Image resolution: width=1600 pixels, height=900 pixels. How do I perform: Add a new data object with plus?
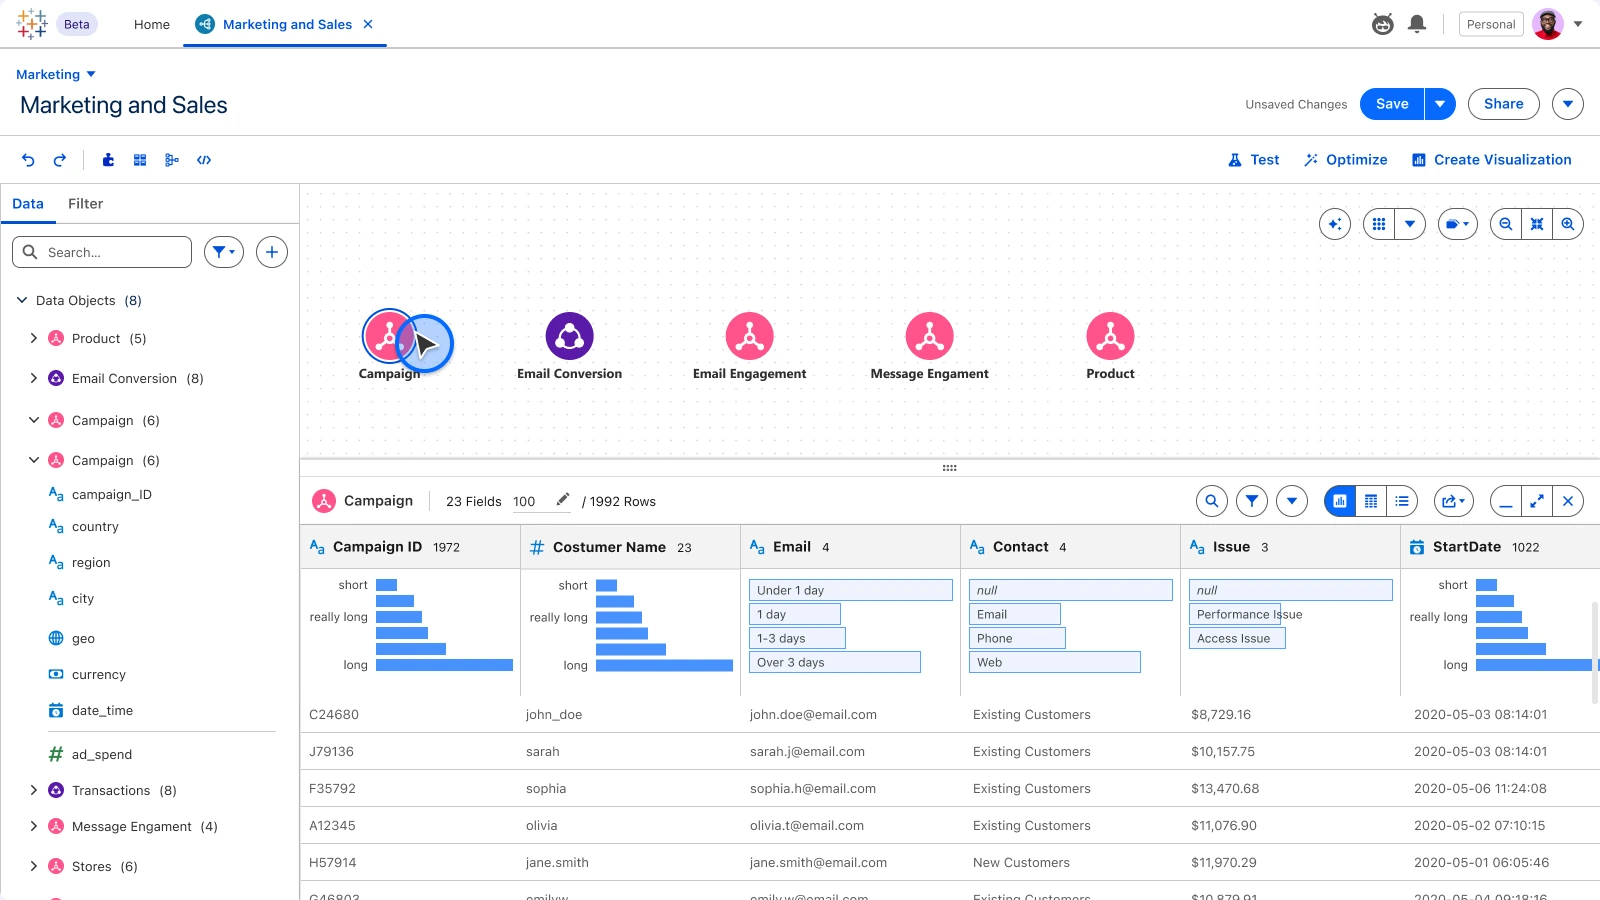point(272,252)
